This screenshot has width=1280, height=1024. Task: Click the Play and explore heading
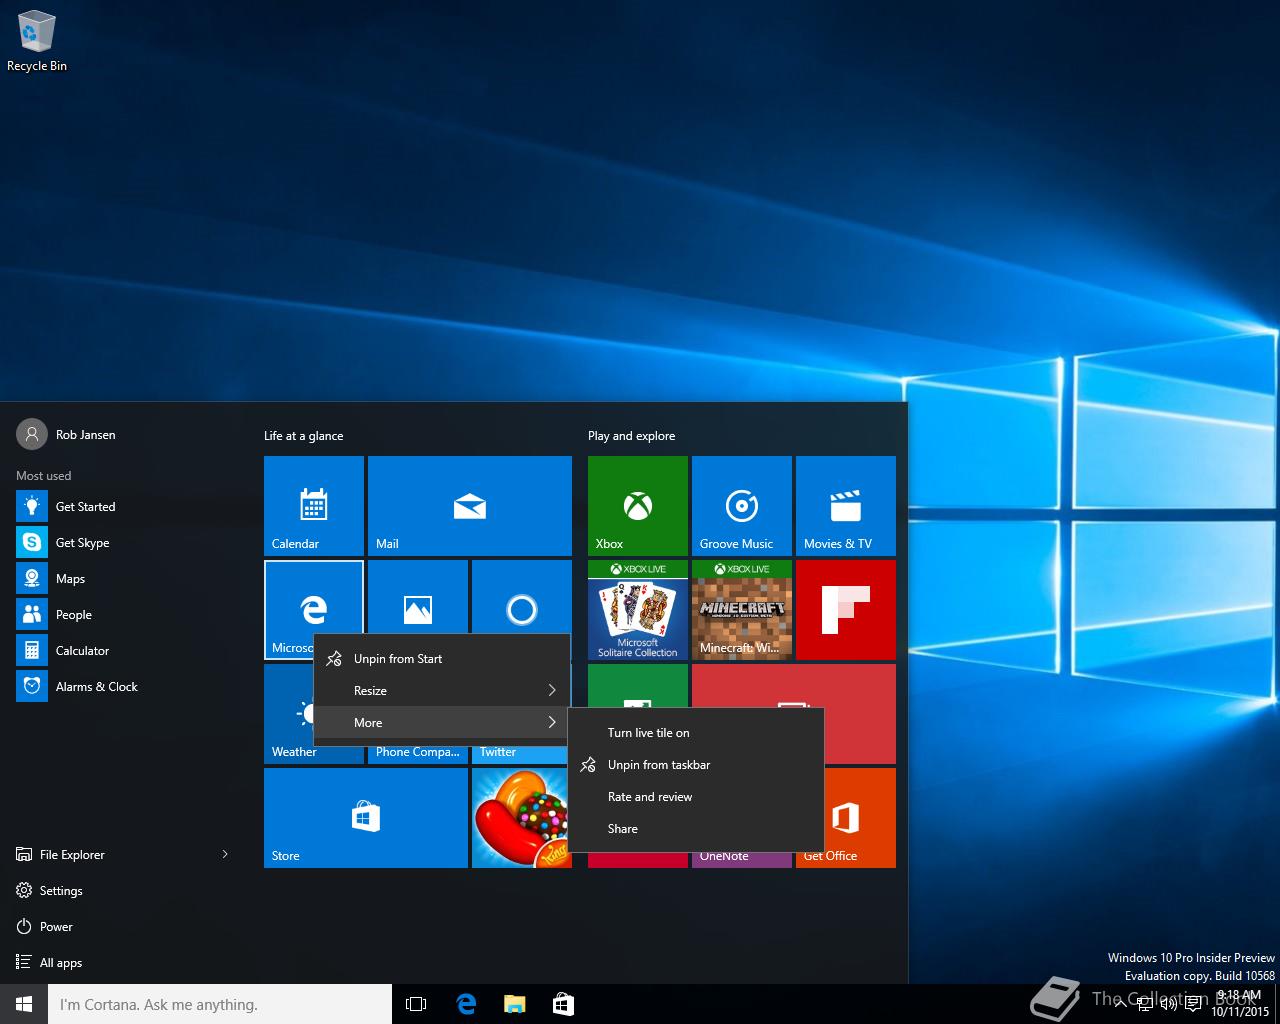coord(631,436)
